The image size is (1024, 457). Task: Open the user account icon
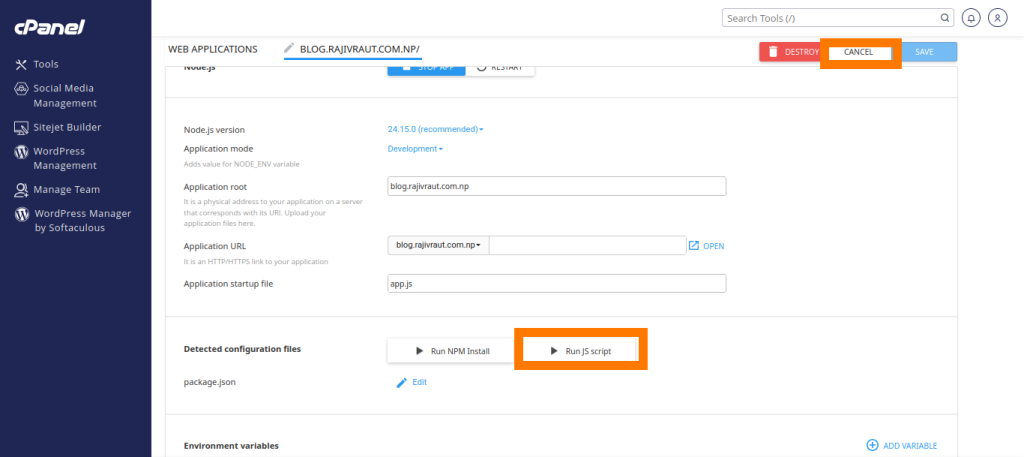(x=997, y=18)
